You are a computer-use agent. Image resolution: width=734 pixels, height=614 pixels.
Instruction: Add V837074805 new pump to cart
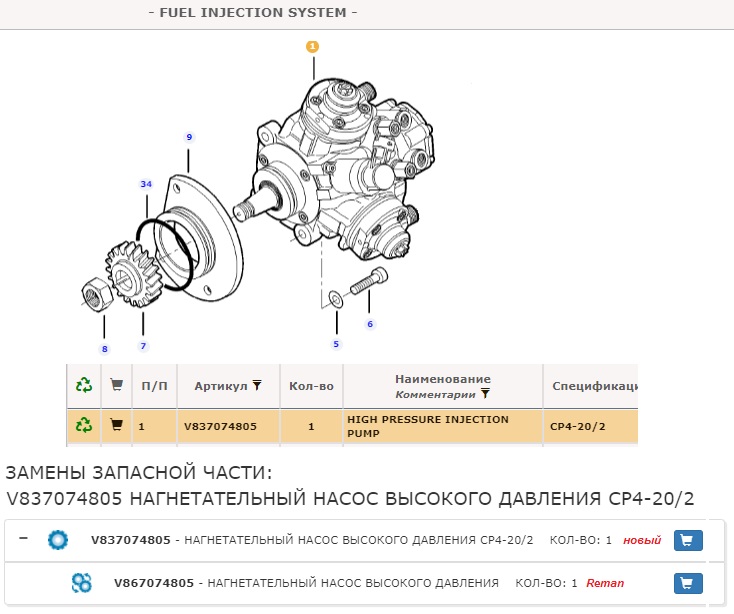[x=689, y=541]
